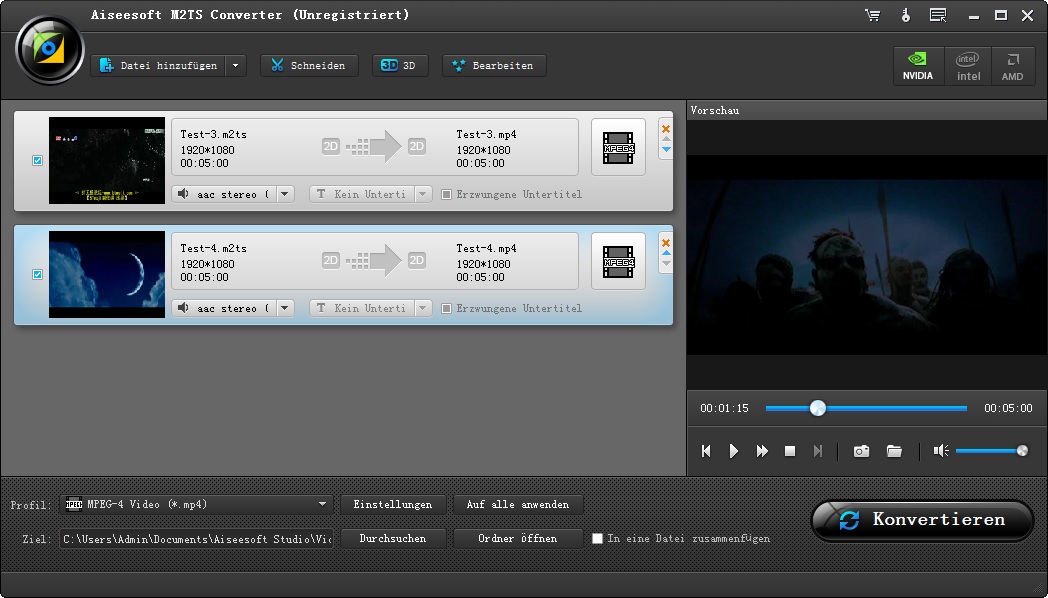
Task: Click the Durchsuchen button
Action: [x=393, y=539]
